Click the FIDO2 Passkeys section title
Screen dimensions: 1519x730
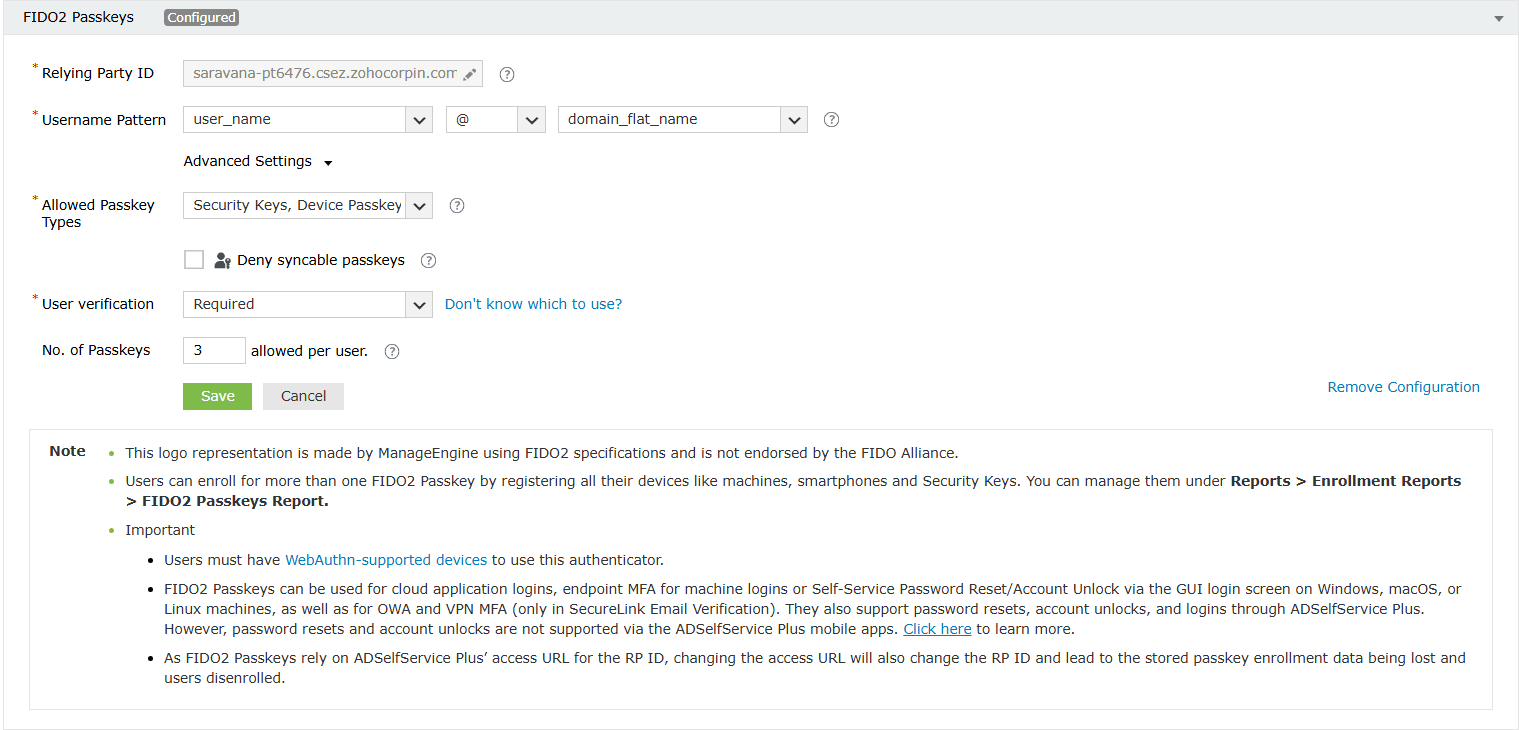click(x=78, y=18)
